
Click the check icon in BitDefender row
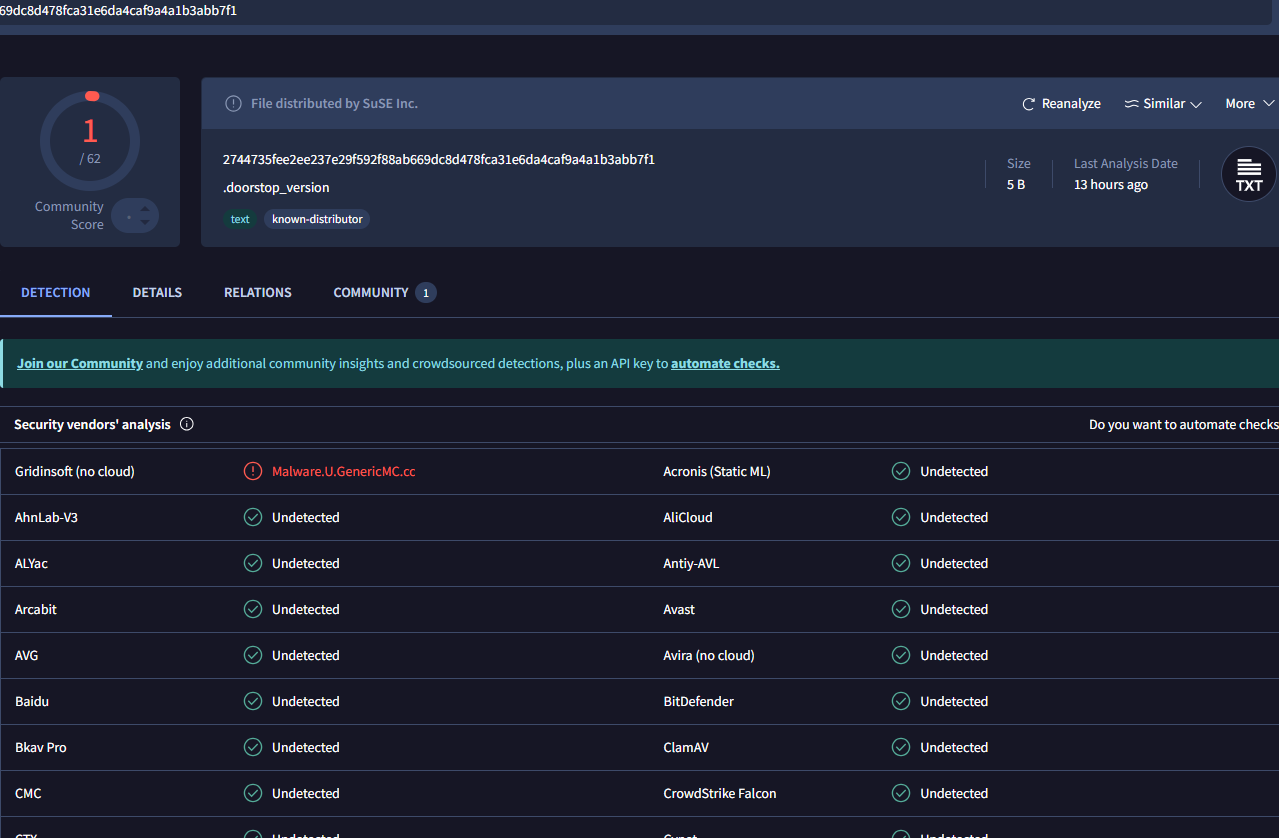coord(901,701)
